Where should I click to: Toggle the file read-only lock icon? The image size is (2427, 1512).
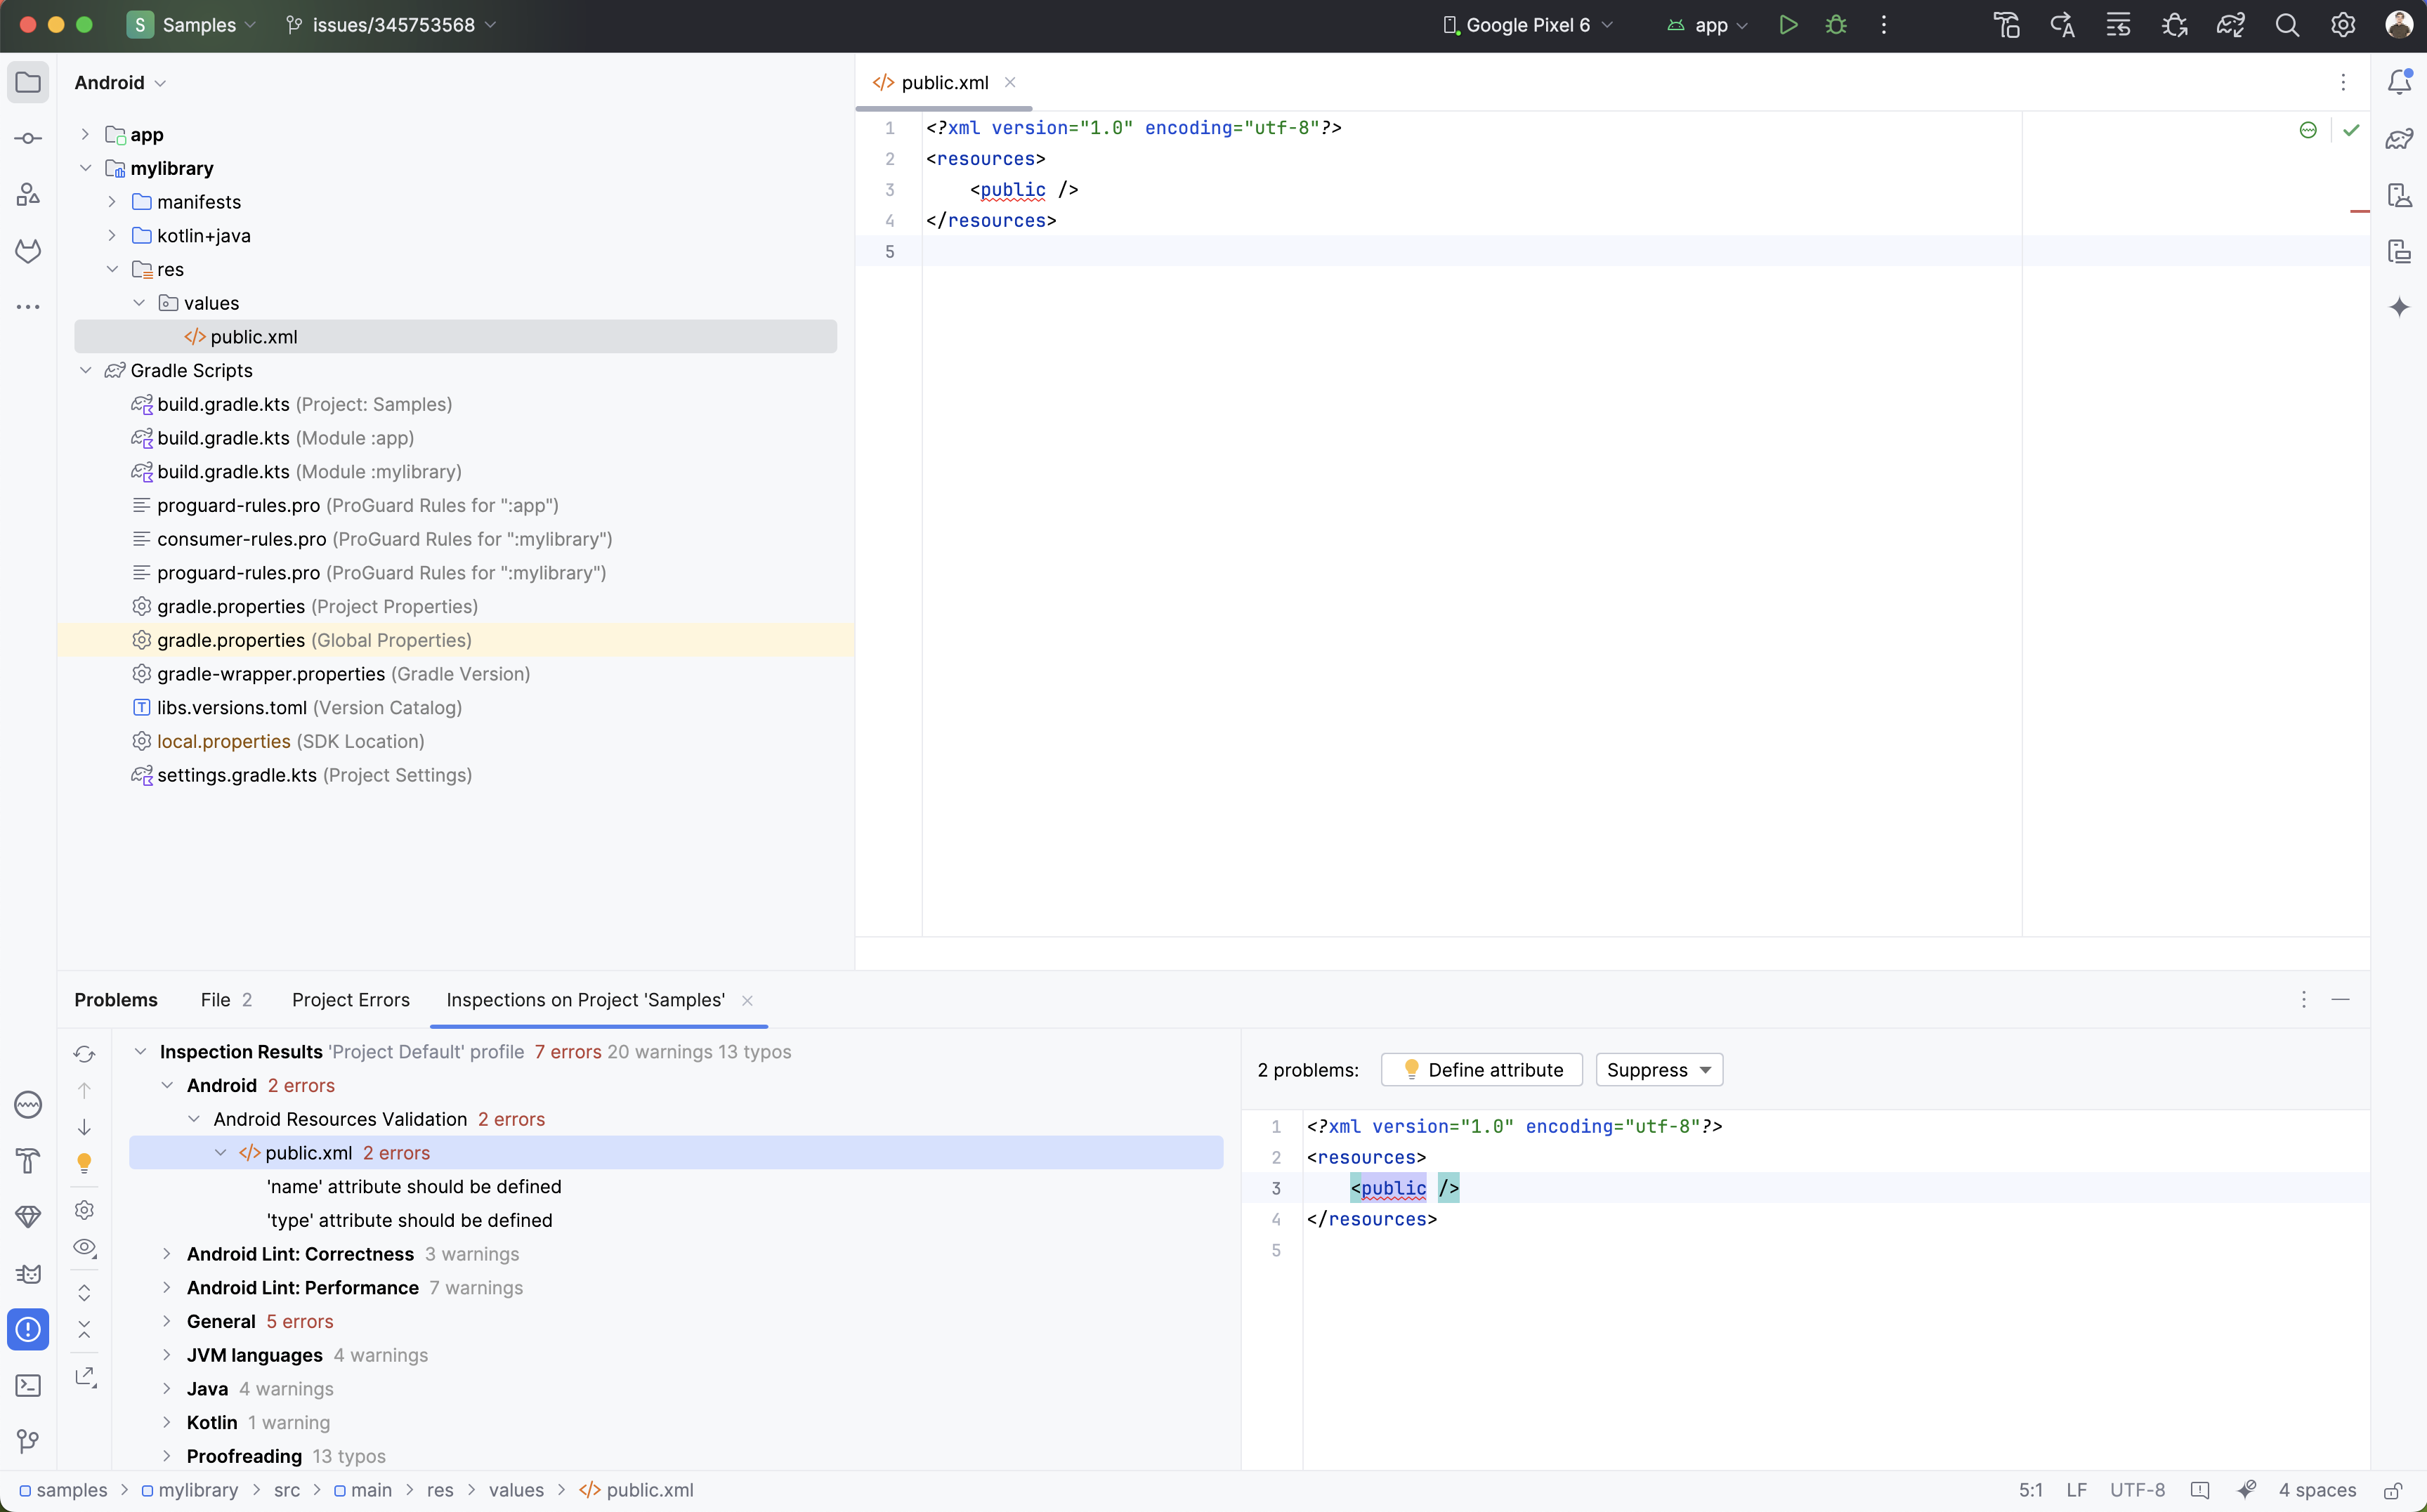2393,1490
